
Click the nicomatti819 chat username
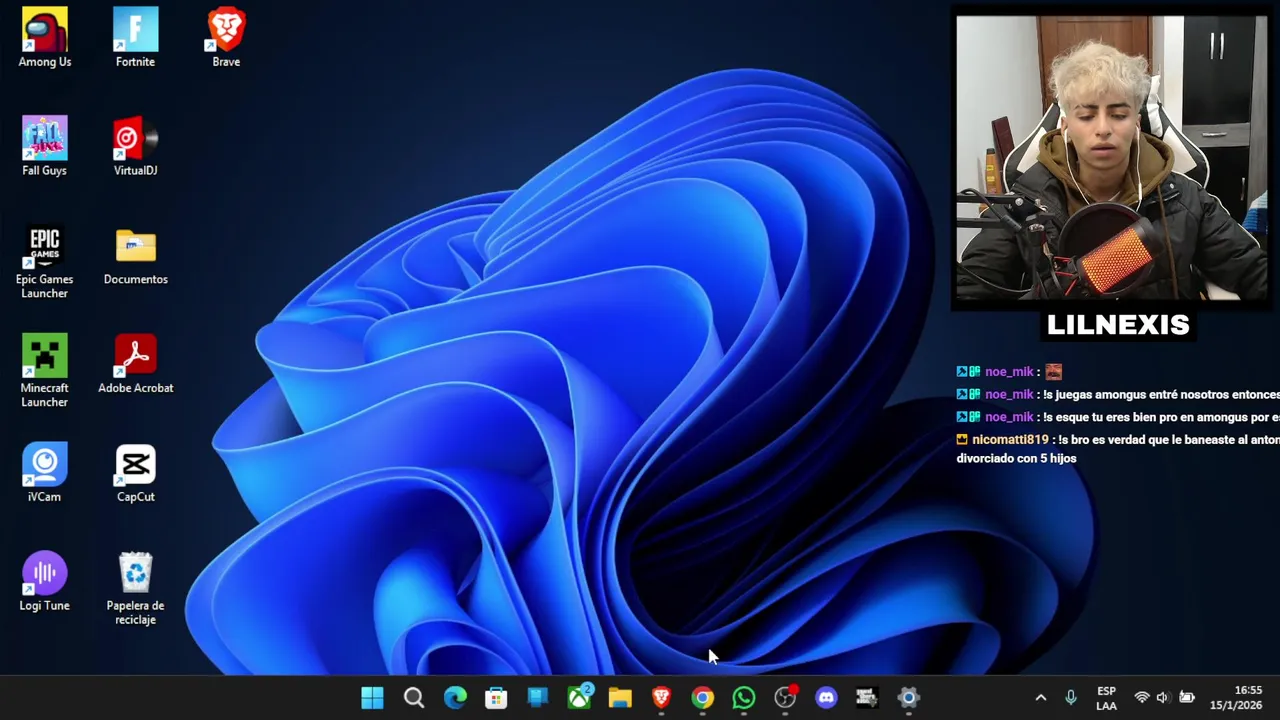(1010, 440)
